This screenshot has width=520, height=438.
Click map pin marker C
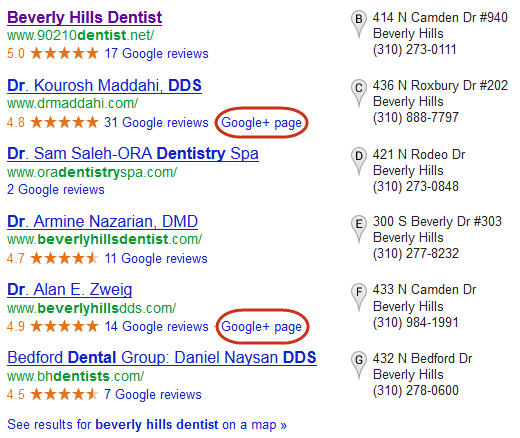[359, 93]
